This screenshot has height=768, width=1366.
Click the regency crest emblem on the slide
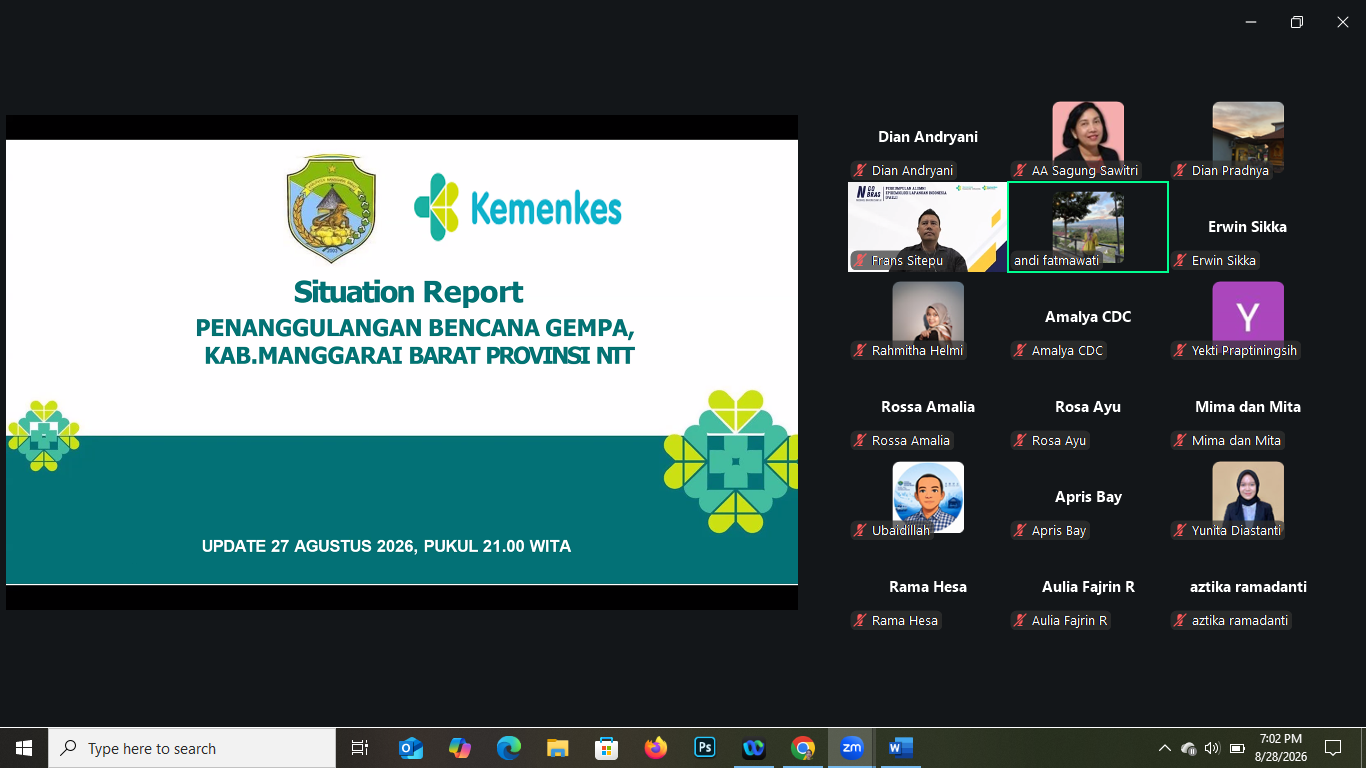point(330,208)
